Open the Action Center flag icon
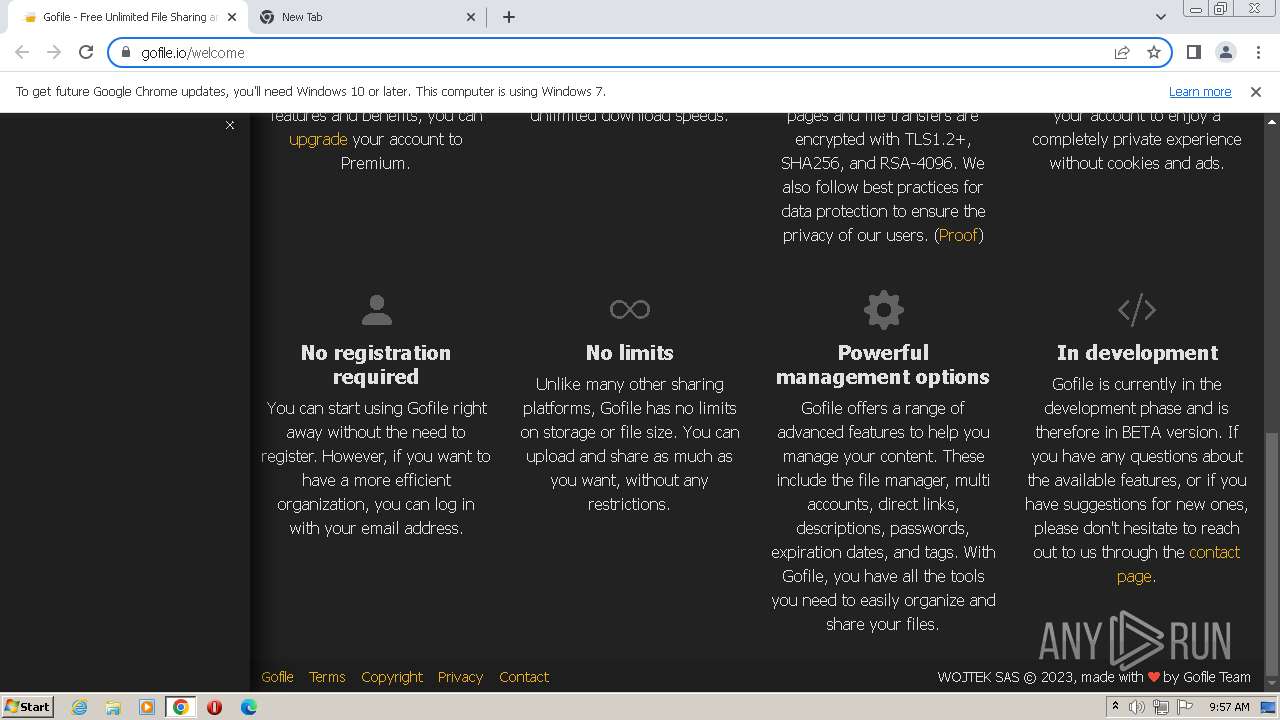1280x720 pixels. click(1185, 707)
